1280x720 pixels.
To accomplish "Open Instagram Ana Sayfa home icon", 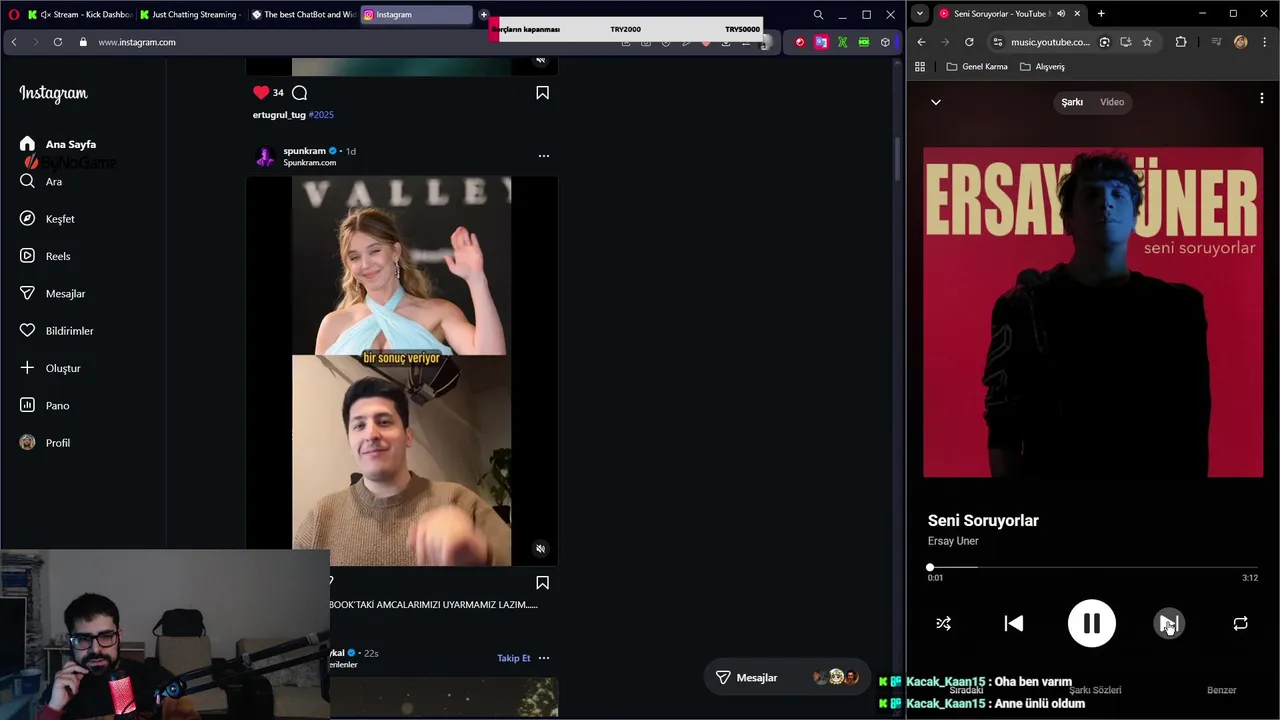I will coord(27,144).
